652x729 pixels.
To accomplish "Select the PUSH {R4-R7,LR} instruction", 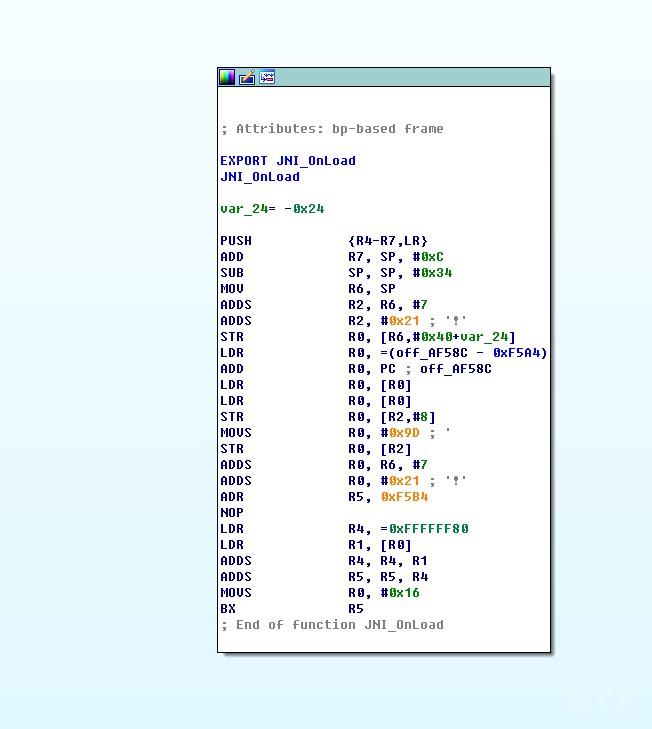I will 324,241.
